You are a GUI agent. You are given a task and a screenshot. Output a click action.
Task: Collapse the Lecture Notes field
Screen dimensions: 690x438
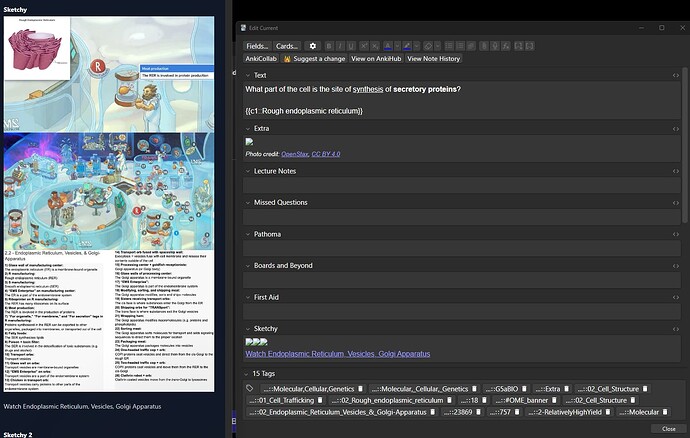(x=248, y=171)
